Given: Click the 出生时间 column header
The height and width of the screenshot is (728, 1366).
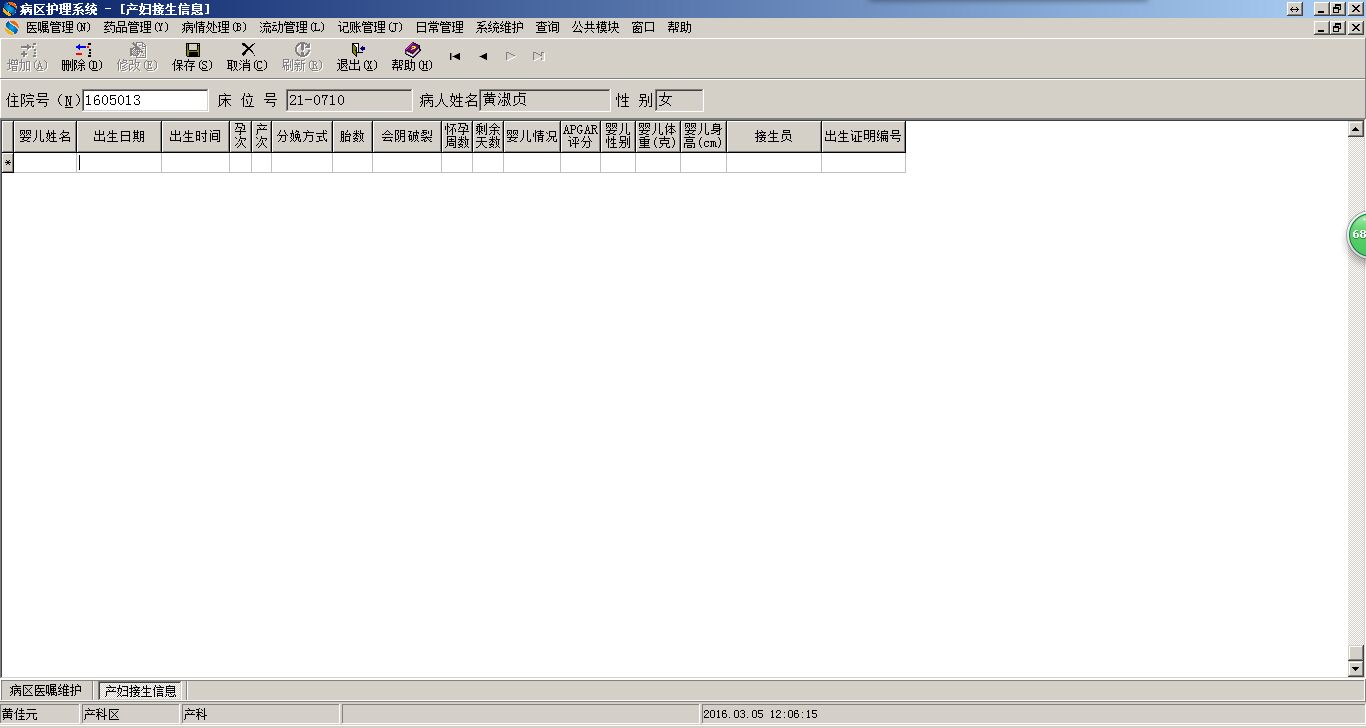Looking at the screenshot, I should (x=195, y=137).
